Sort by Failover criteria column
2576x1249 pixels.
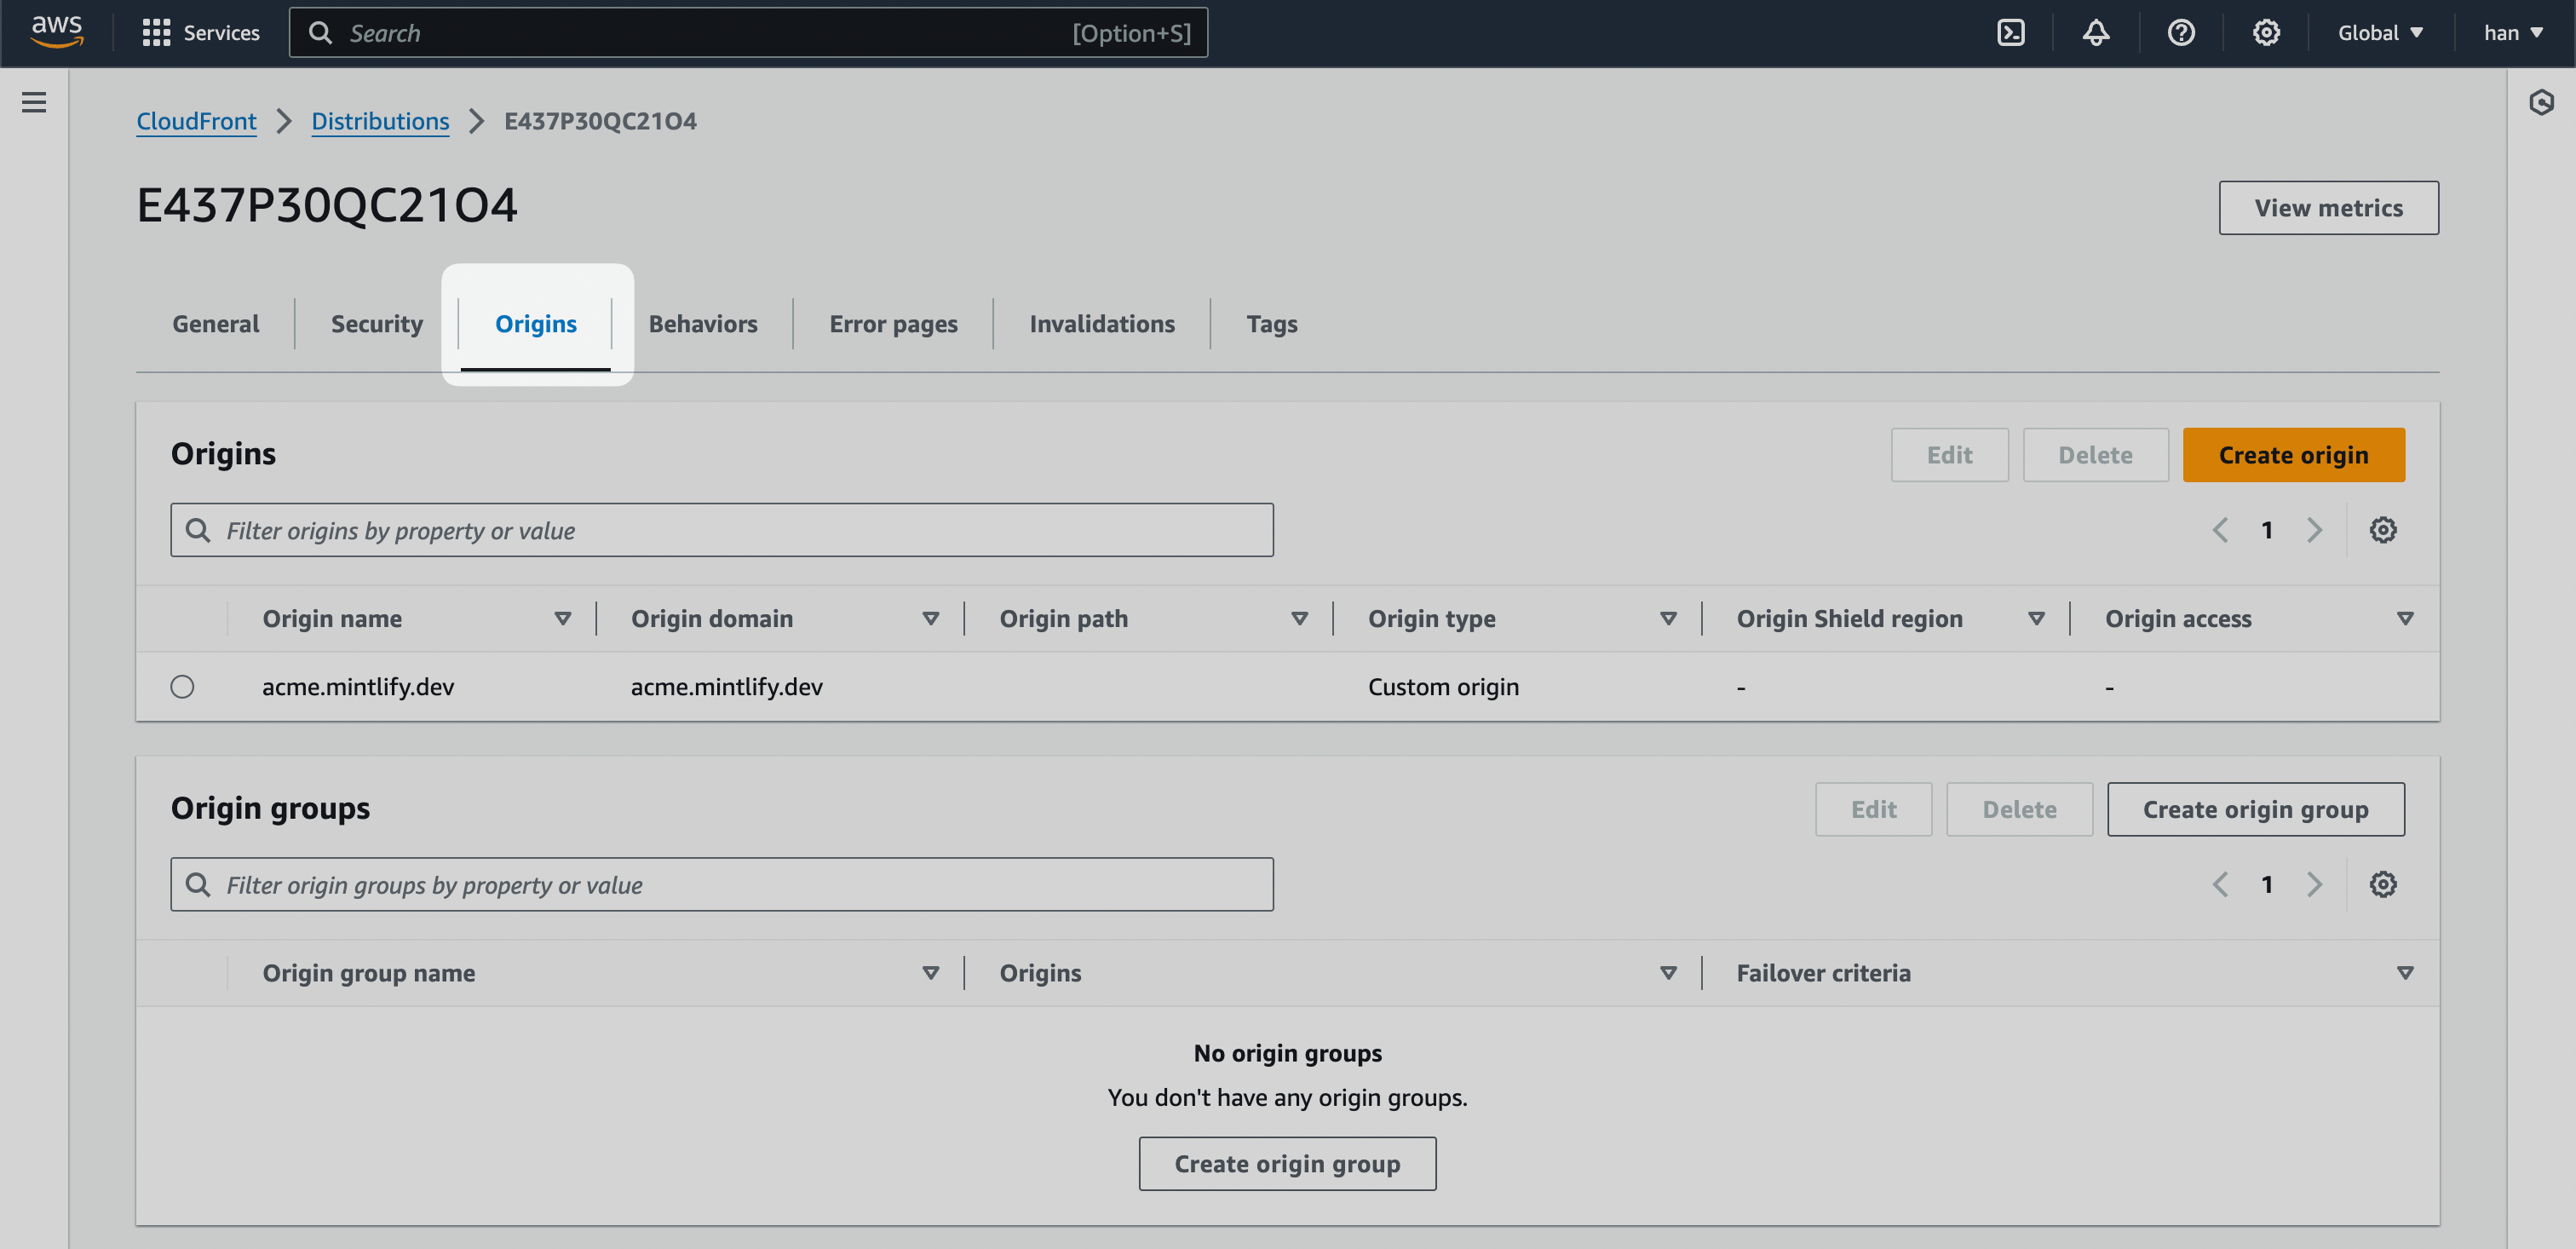pyautogui.click(x=2405, y=973)
